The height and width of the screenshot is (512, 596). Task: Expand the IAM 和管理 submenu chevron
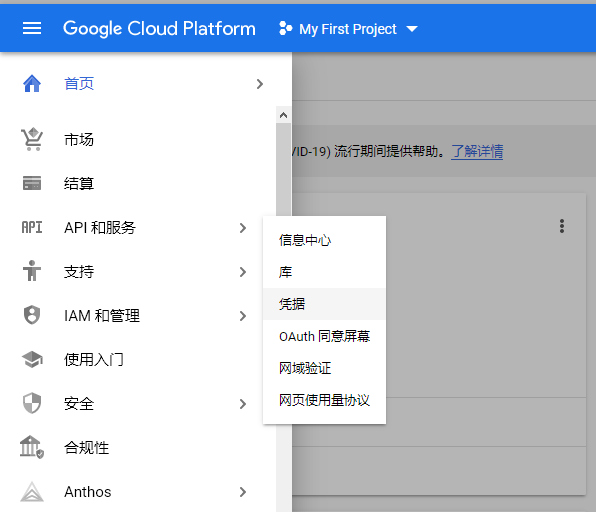[243, 316]
